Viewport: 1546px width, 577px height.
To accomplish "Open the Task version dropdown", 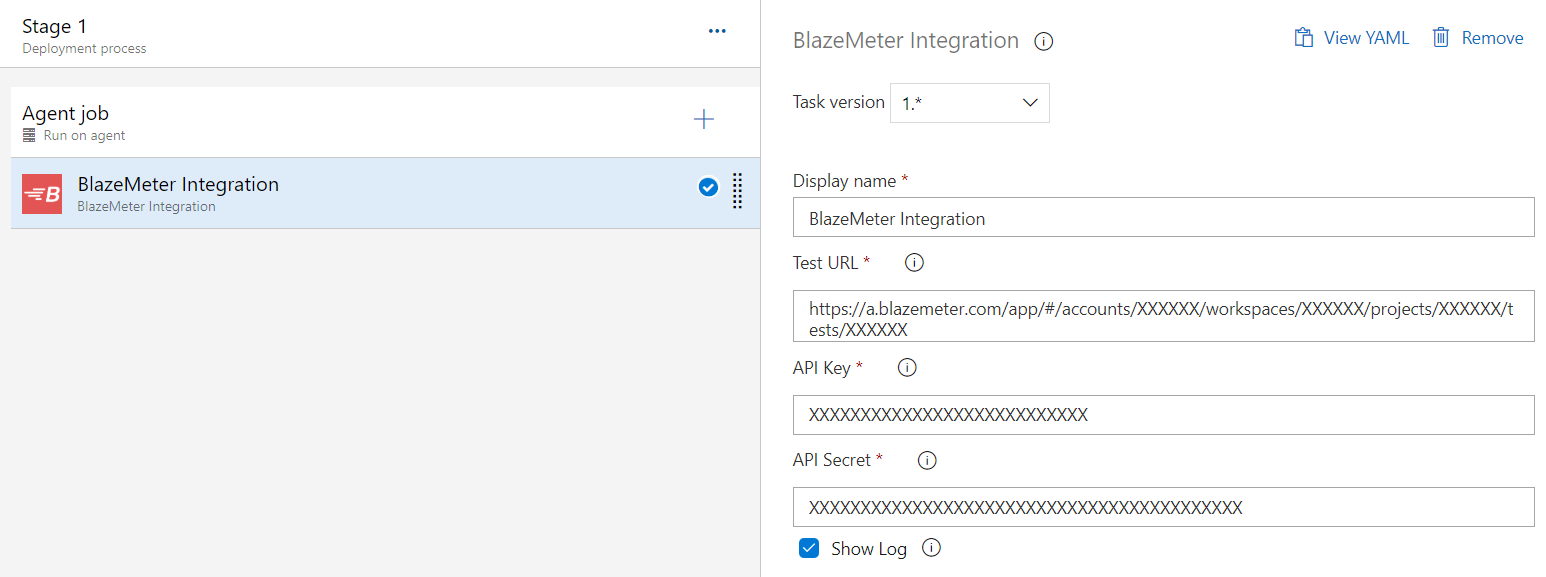I will coord(970,103).
